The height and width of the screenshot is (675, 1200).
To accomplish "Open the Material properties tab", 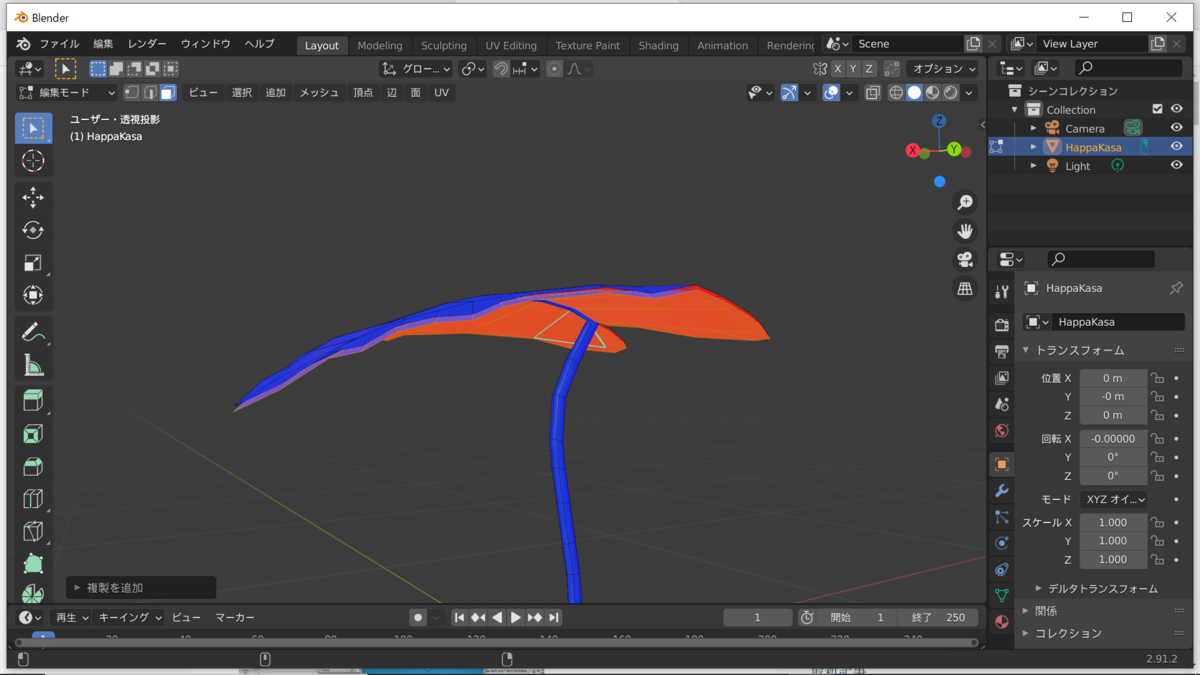I will click(1002, 621).
